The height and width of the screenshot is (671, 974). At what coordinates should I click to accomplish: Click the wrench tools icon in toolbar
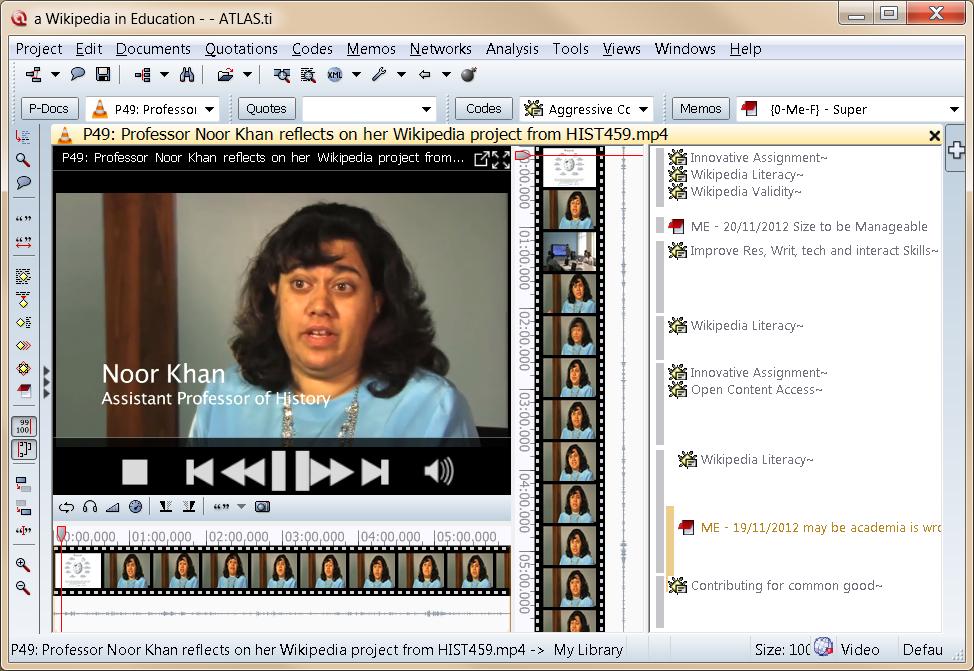click(379, 75)
